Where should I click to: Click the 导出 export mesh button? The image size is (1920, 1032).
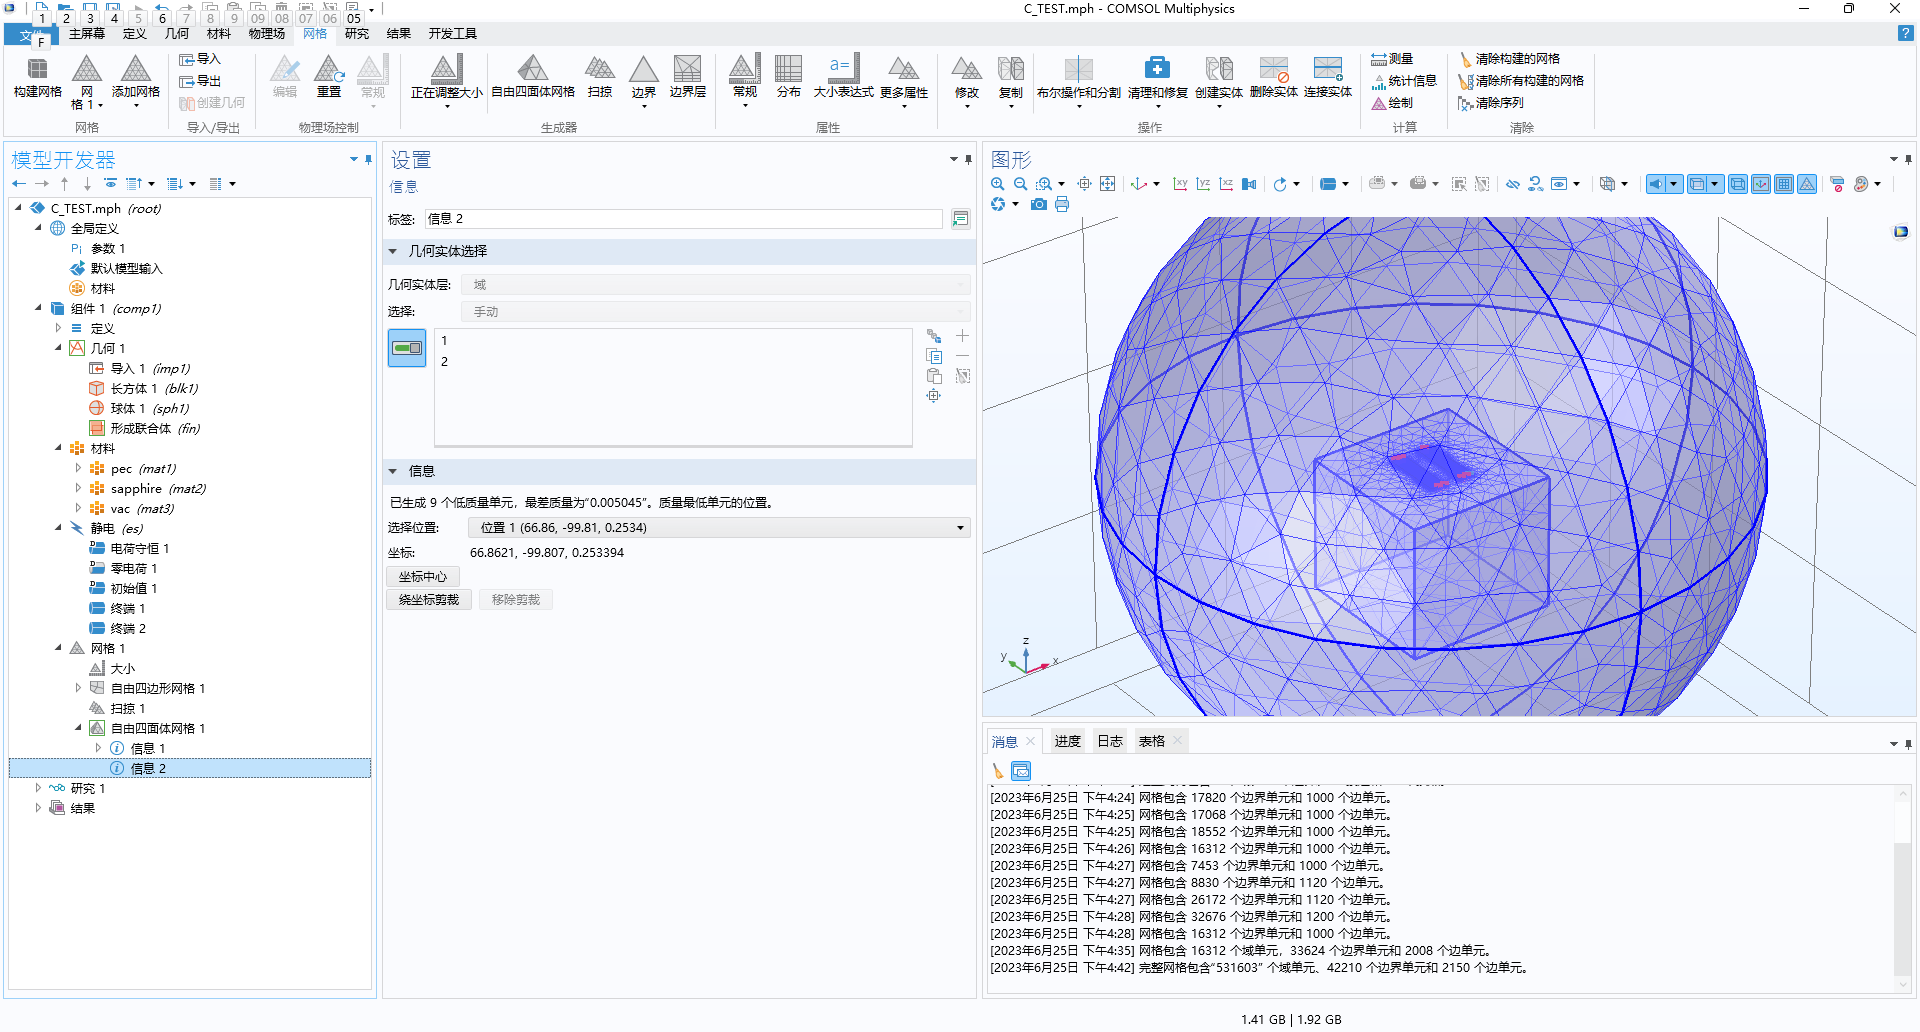pyautogui.click(x=200, y=81)
